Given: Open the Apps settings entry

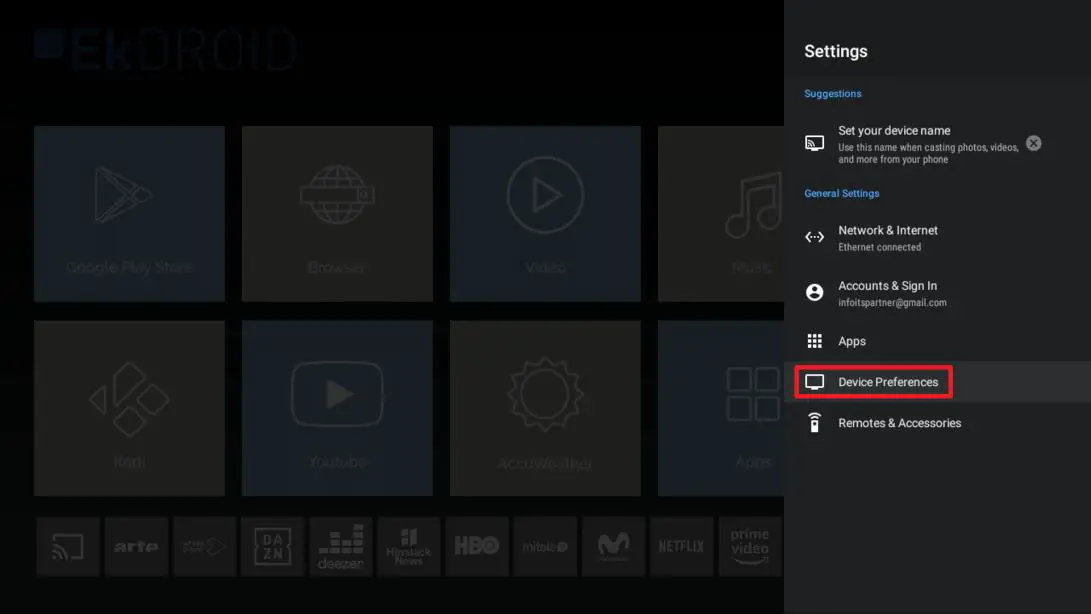Looking at the screenshot, I should tap(853, 340).
